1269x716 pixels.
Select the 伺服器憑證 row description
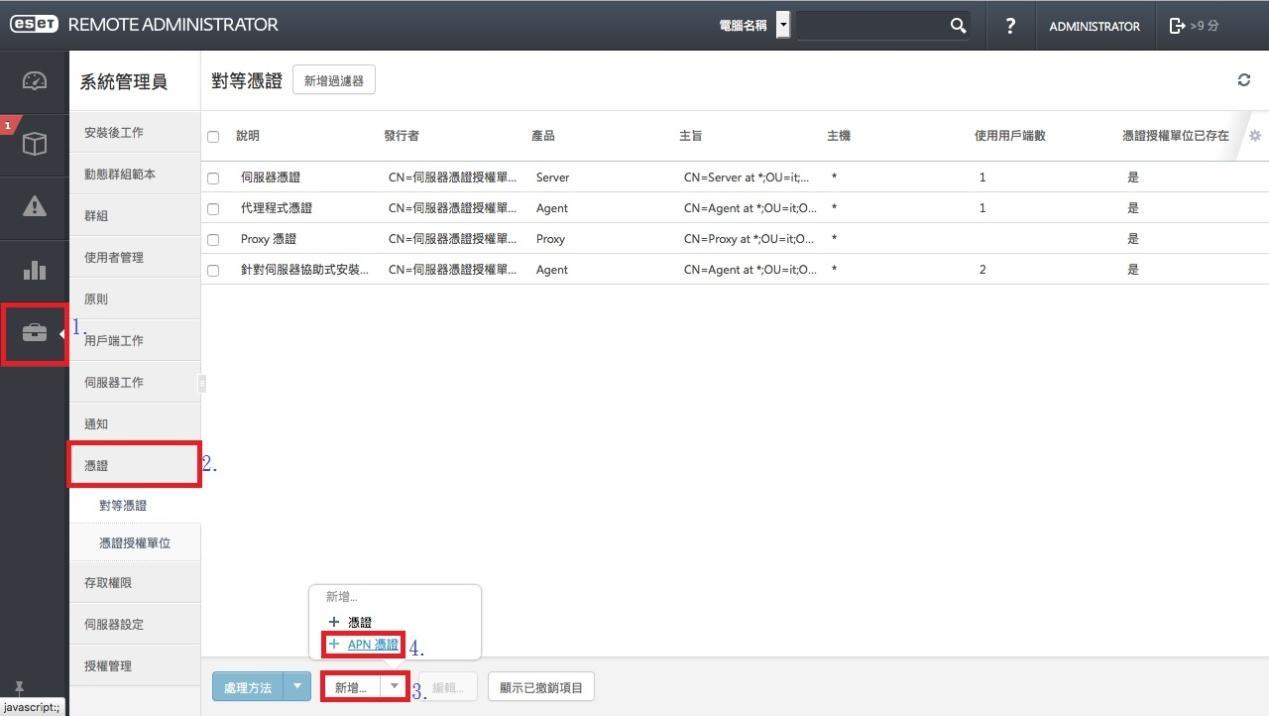[x=271, y=178]
